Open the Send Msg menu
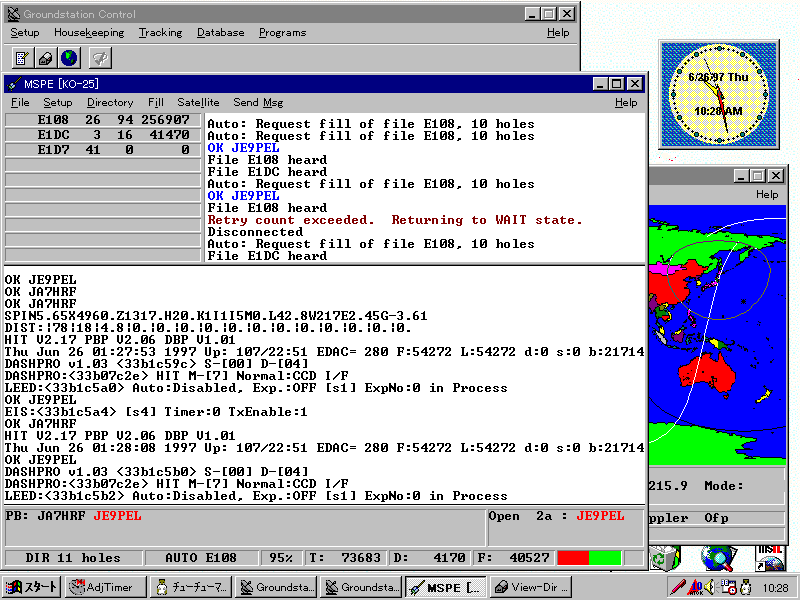This screenshot has width=800, height=600. 258,102
